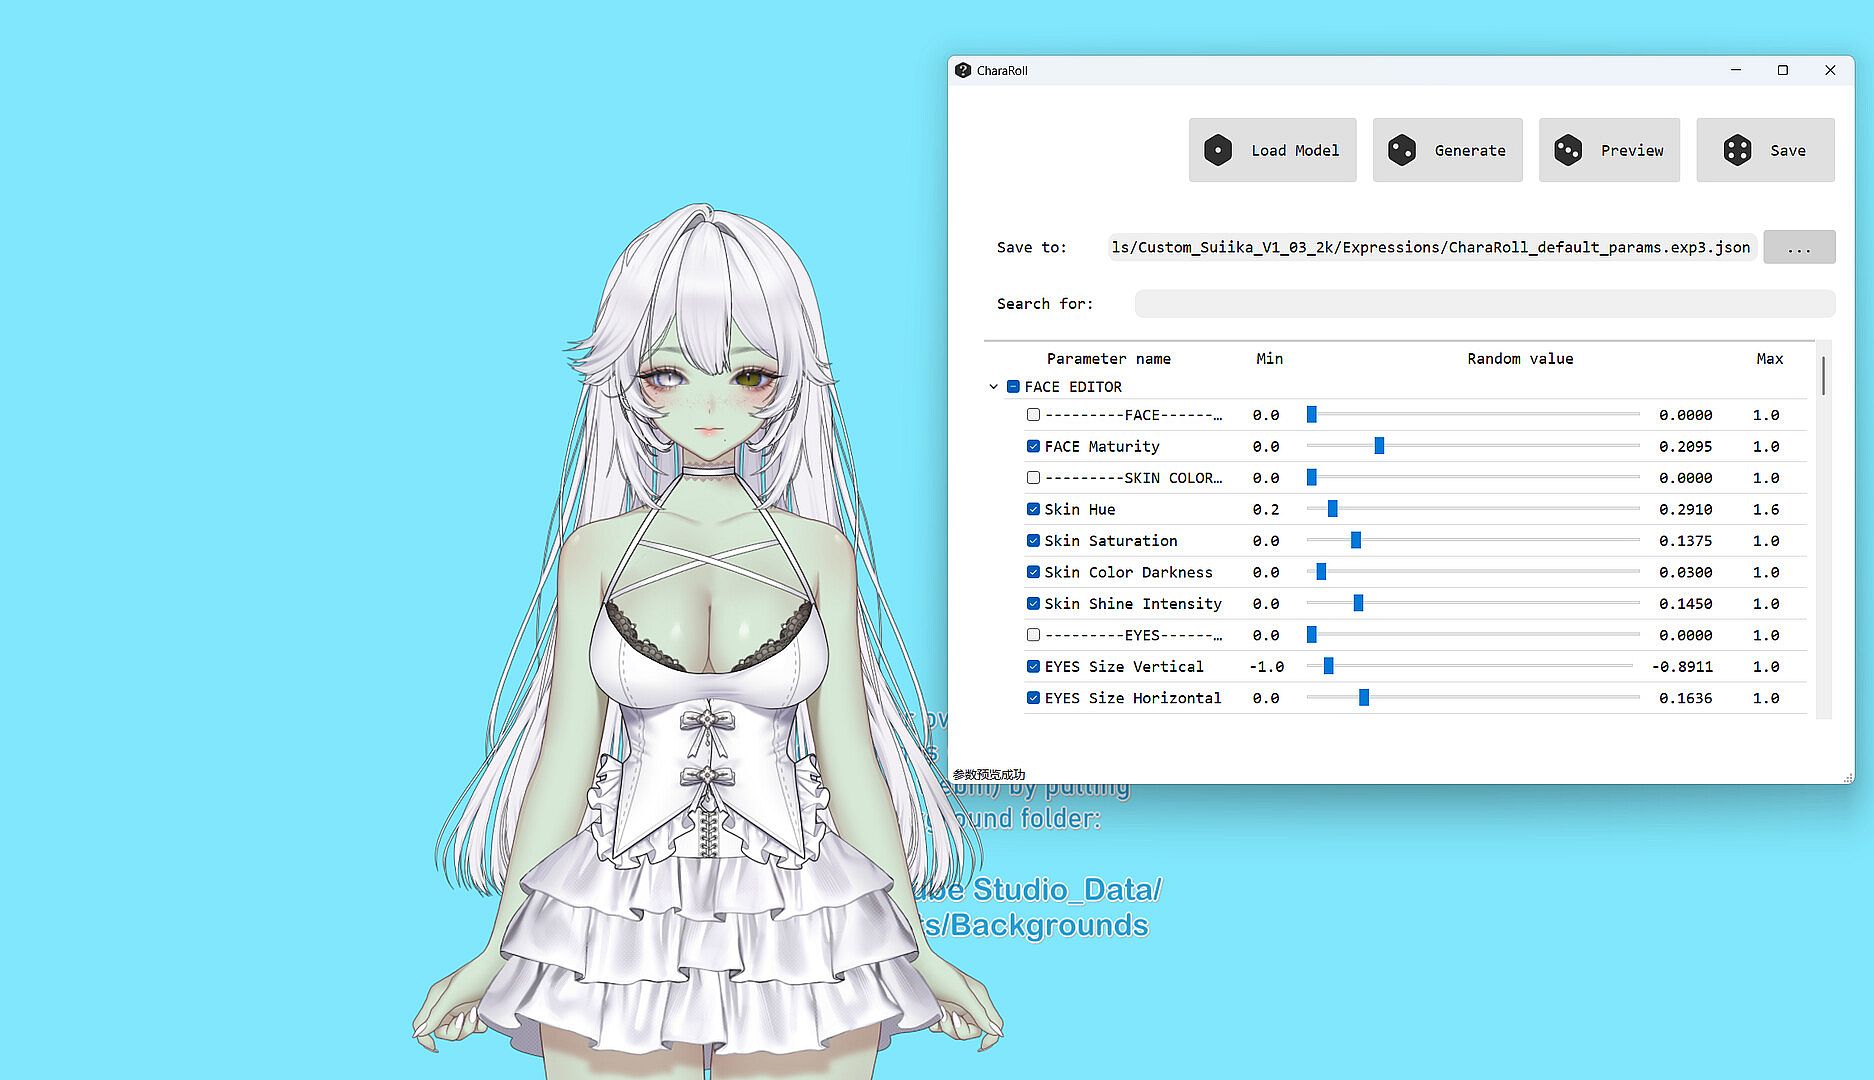Select the Skin Shine Intensity parameter name
Screen dimensions: 1874x1080
coord(1133,604)
